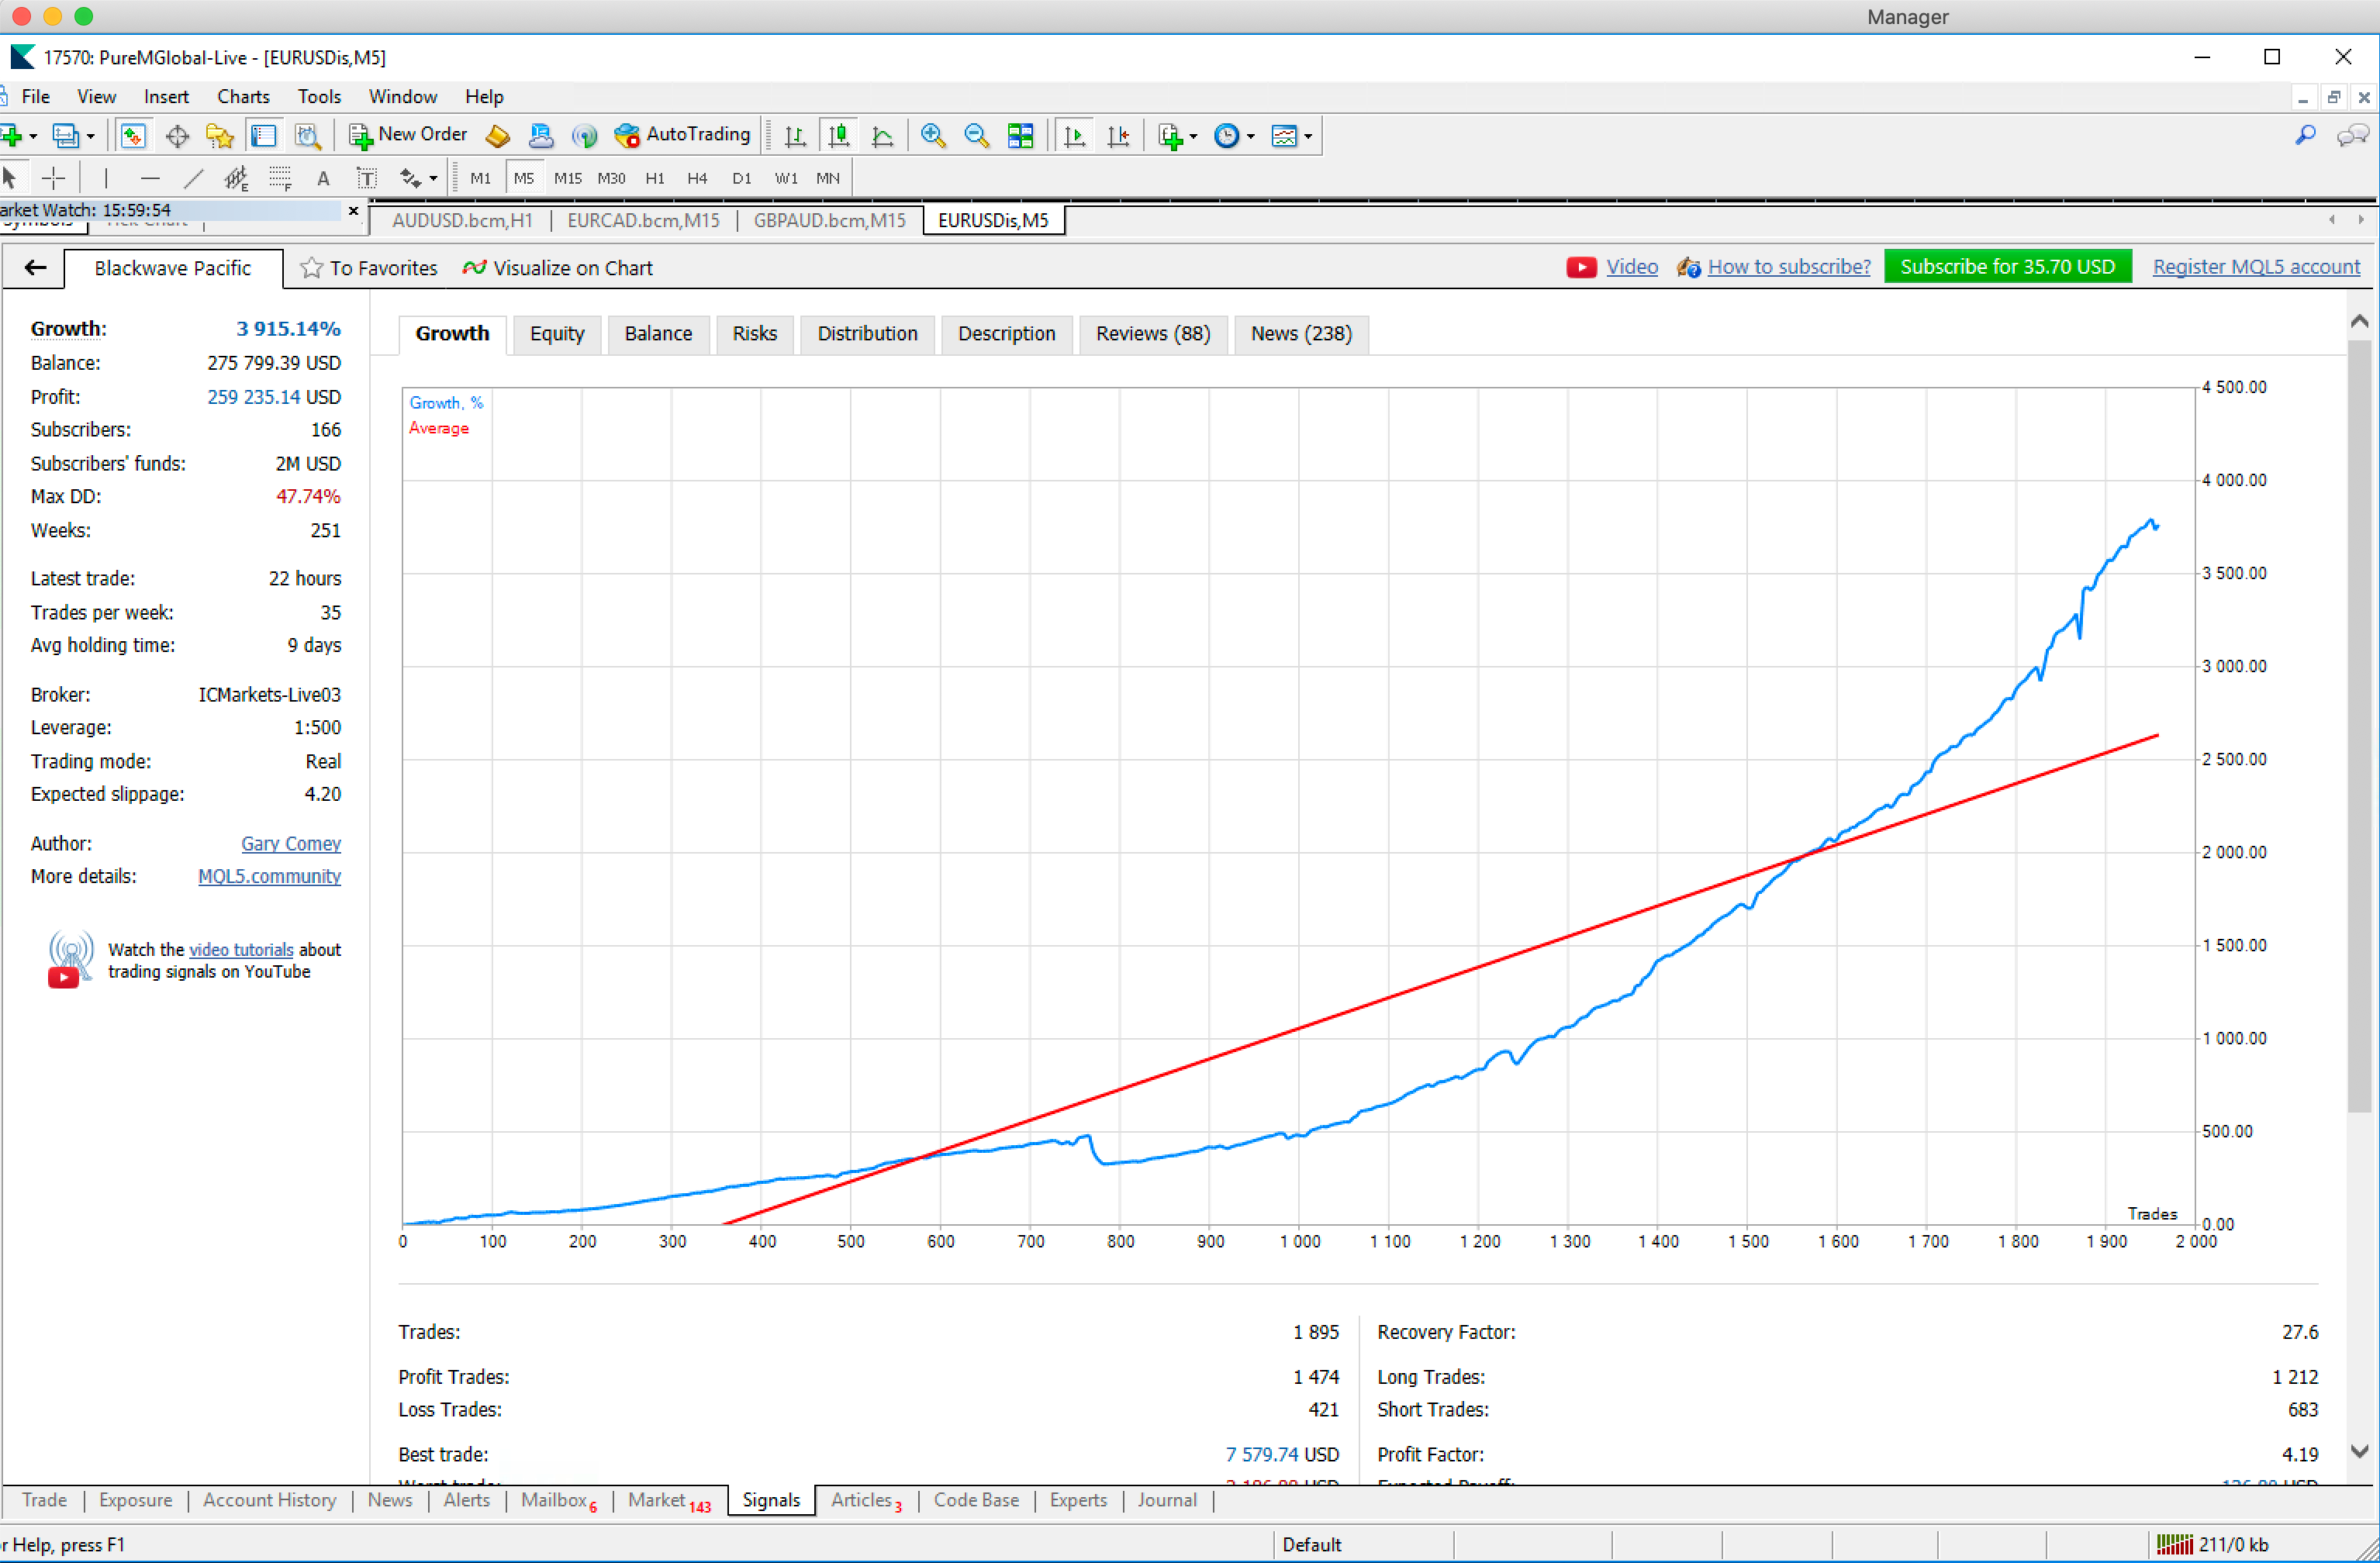Click the New Chart green plus icon

pyautogui.click(x=12, y=136)
